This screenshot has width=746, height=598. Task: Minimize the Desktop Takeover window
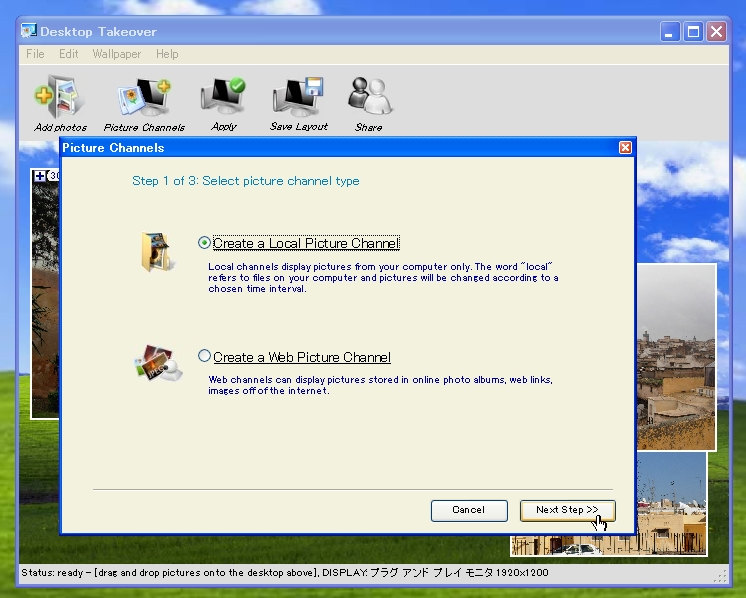(x=670, y=32)
